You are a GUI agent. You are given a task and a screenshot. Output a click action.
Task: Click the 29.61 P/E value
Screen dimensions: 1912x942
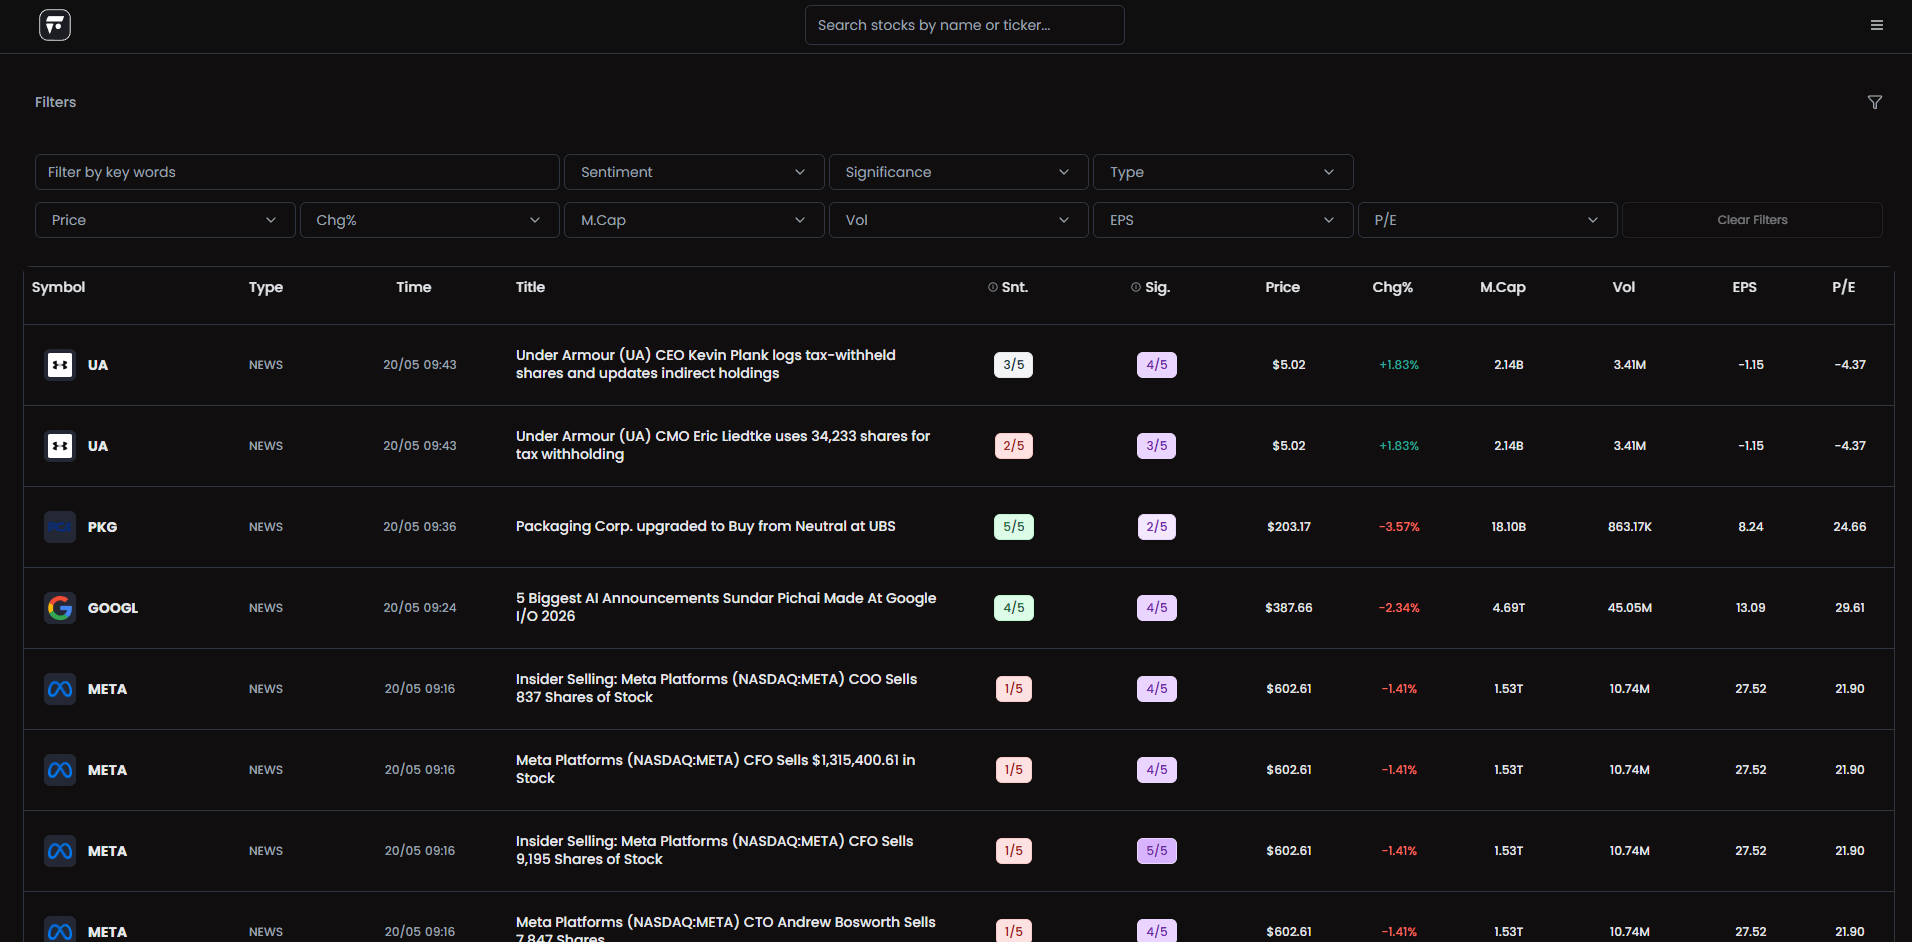tap(1849, 608)
